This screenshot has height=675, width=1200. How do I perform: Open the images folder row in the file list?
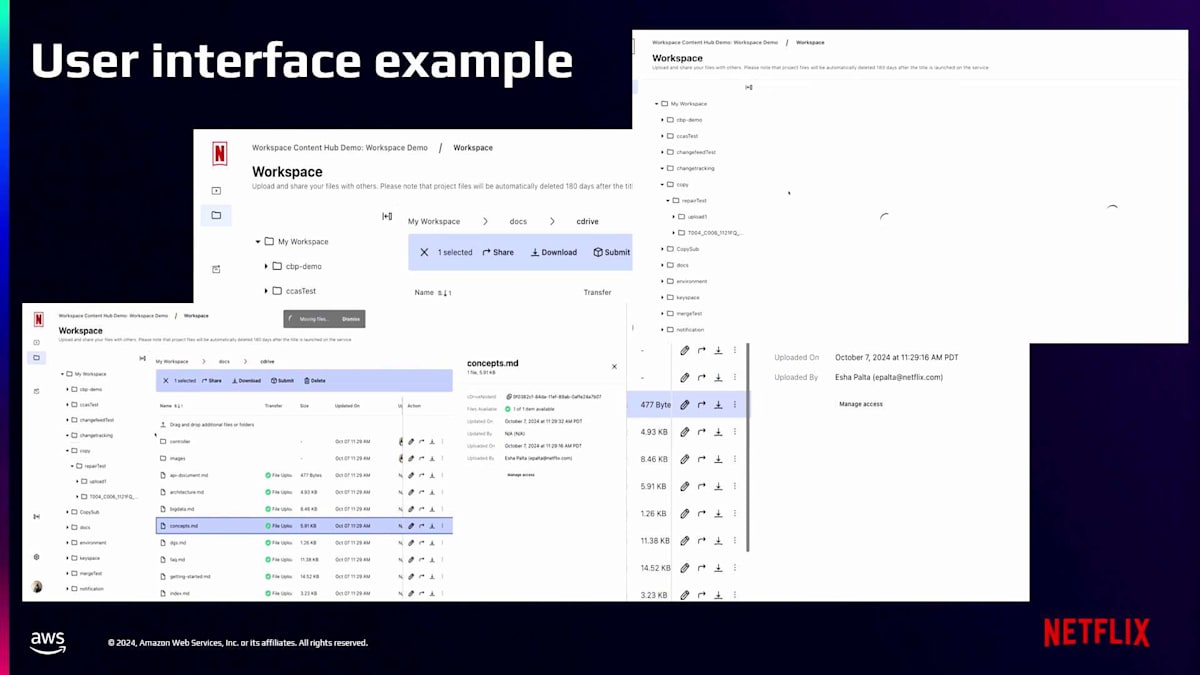305,458
